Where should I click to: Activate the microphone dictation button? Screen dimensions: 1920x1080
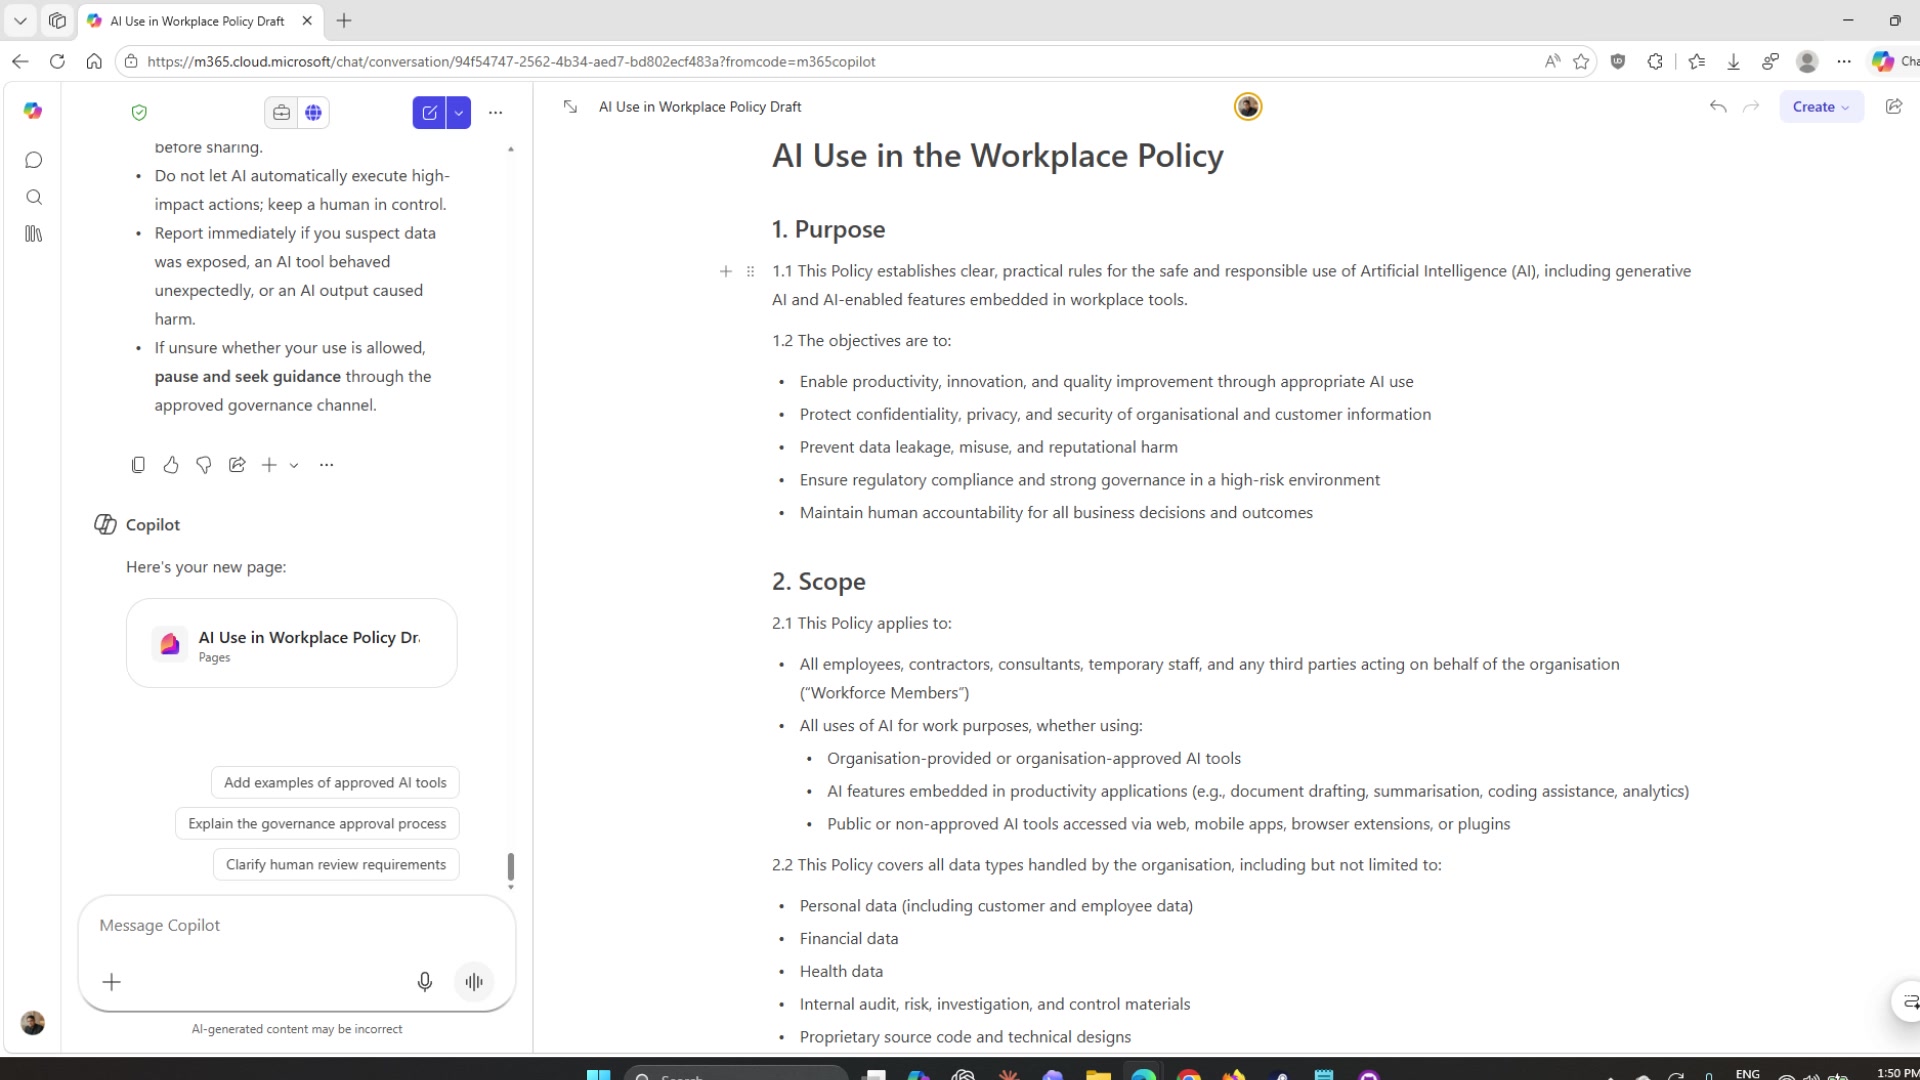point(425,982)
